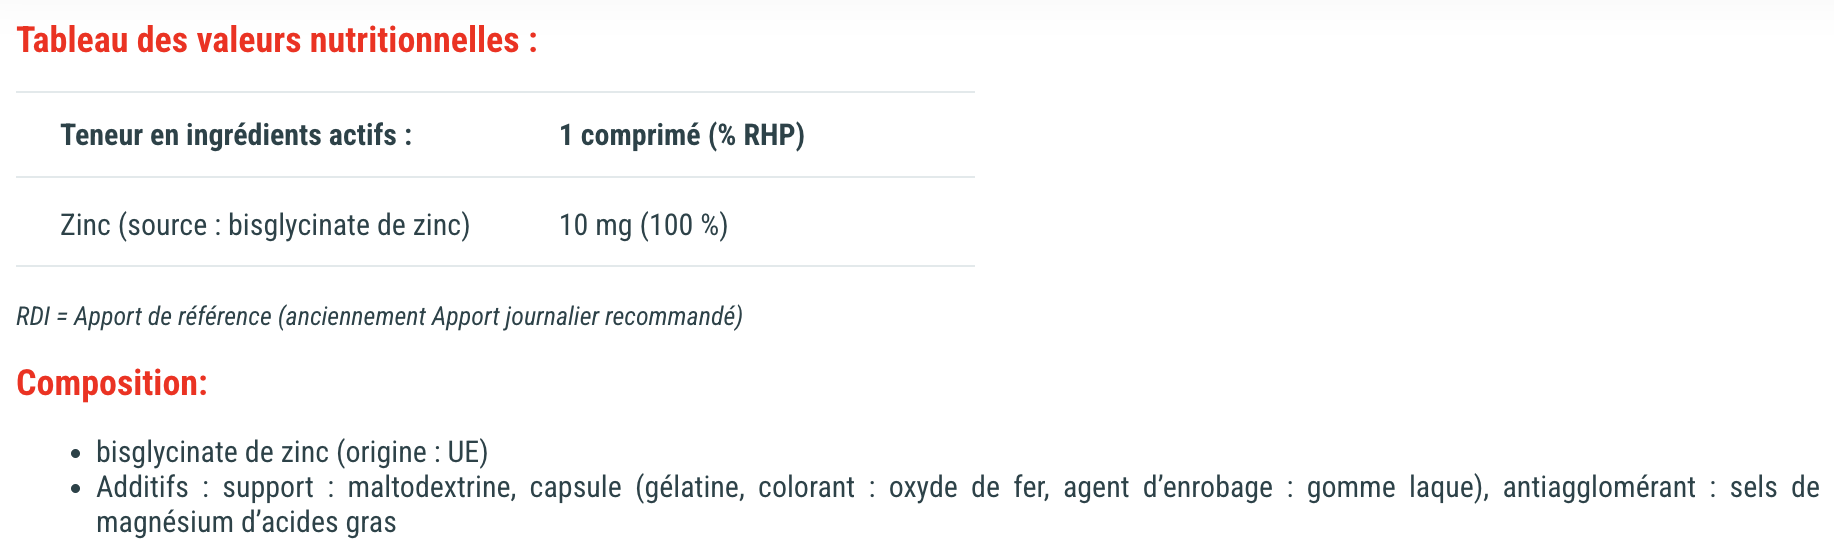This screenshot has width=1834, height=558.
Task: Click the word "Additifs" in the composition list
Action: [x=142, y=487]
